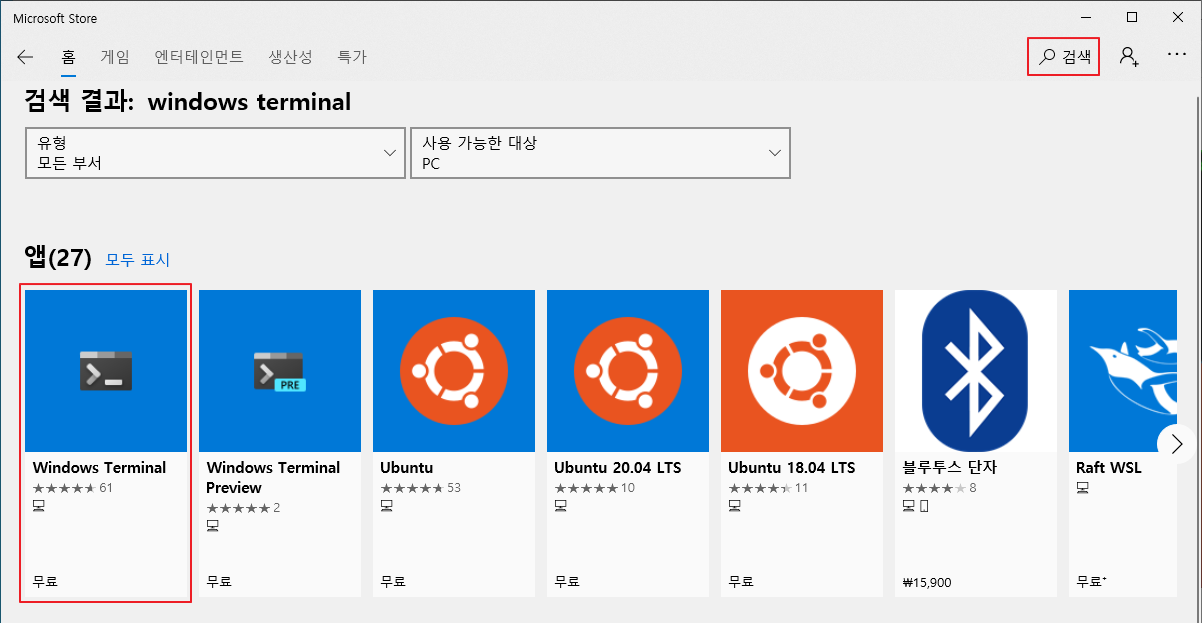Click the 모두 표시 link
The height and width of the screenshot is (623, 1202).
click(x=138, y=260)
